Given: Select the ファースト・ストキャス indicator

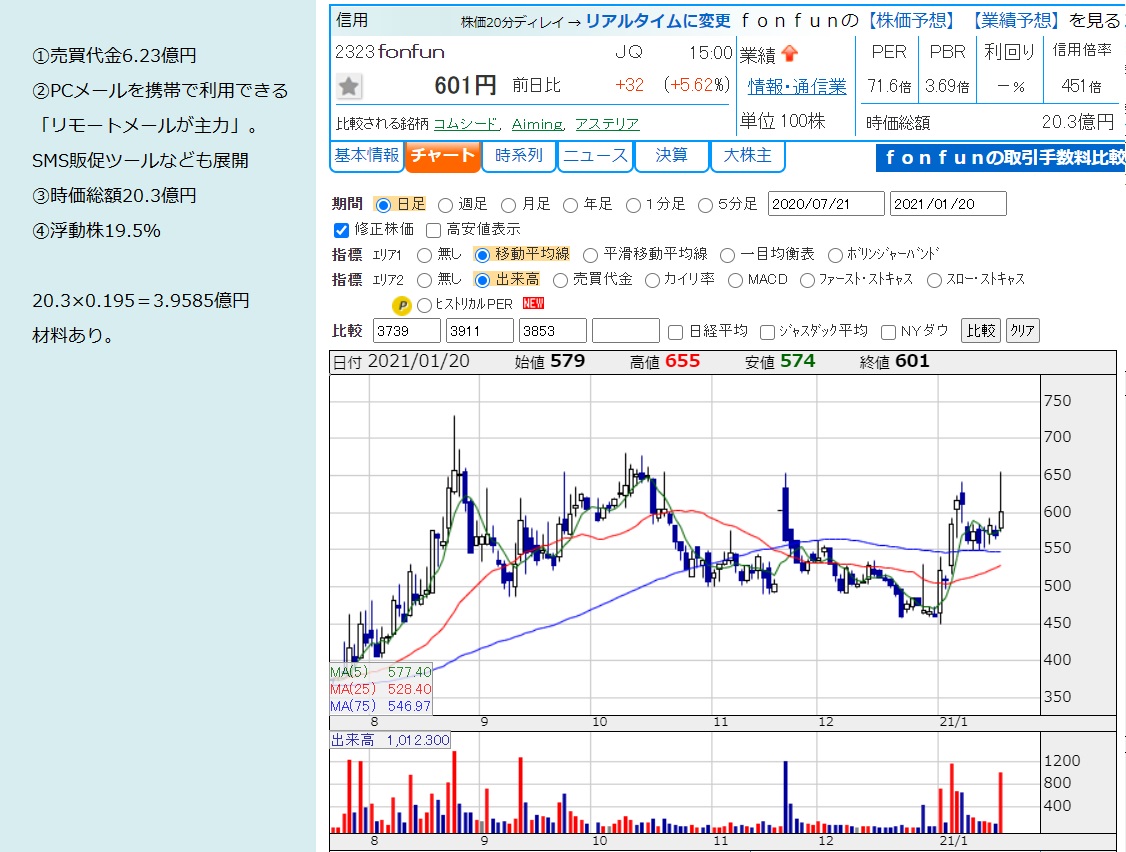Looking at the screenshot, I should coord(807,280).
